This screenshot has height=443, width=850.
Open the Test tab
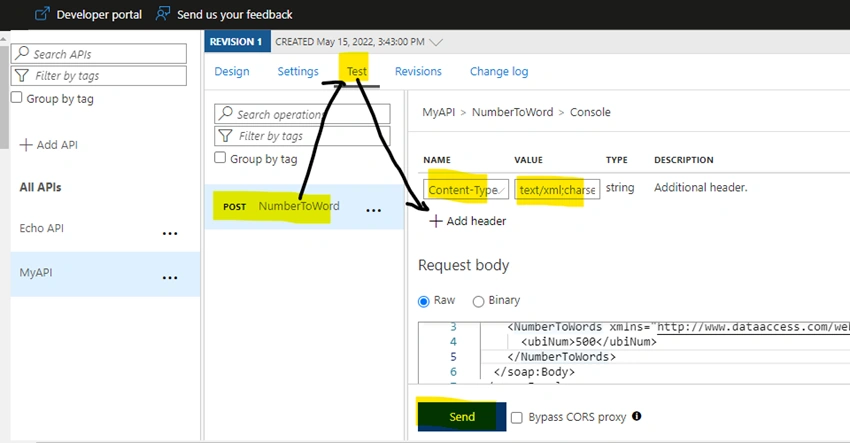pyautogui.click(x=357, y=71)
